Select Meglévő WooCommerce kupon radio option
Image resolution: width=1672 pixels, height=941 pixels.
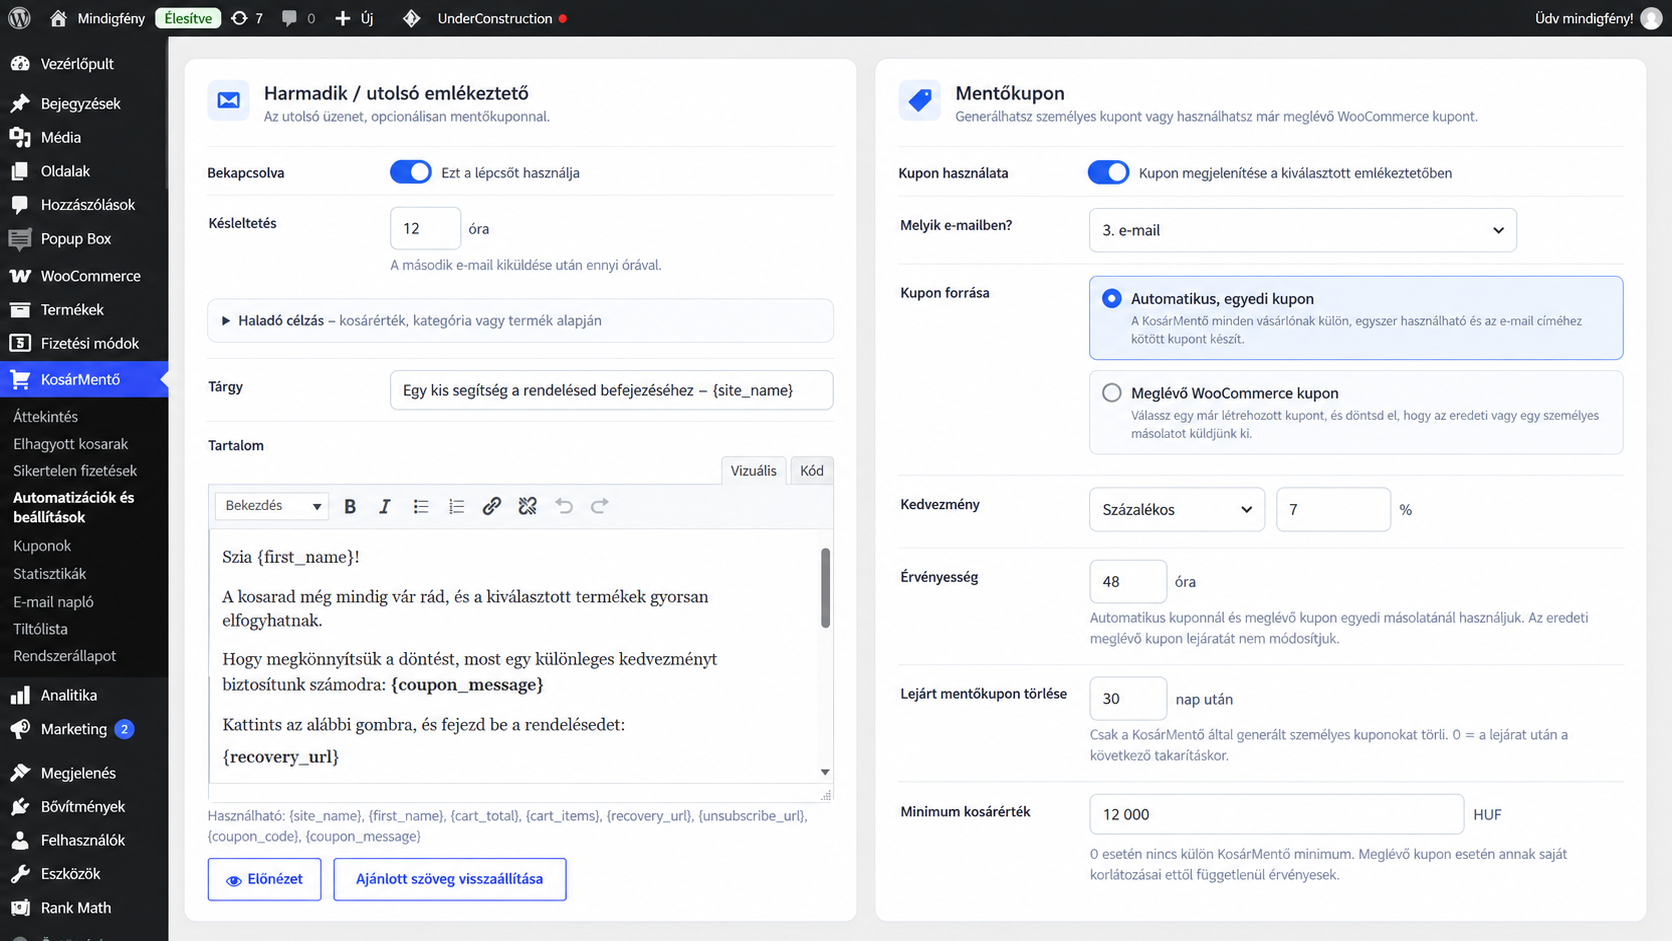pos(1112,393)
